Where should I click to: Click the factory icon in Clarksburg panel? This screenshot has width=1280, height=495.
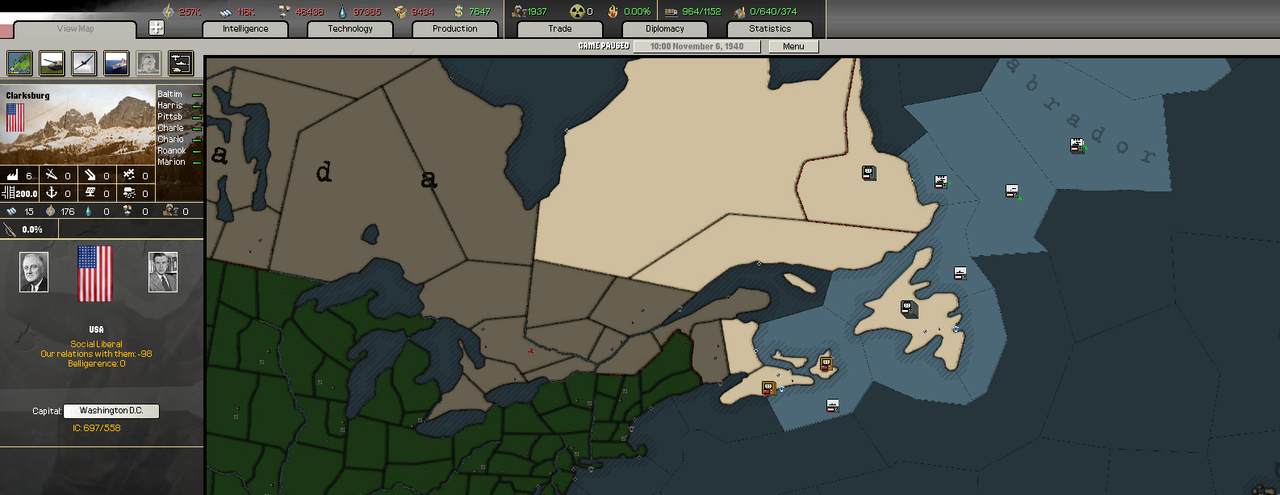click(x=13, y=176)
